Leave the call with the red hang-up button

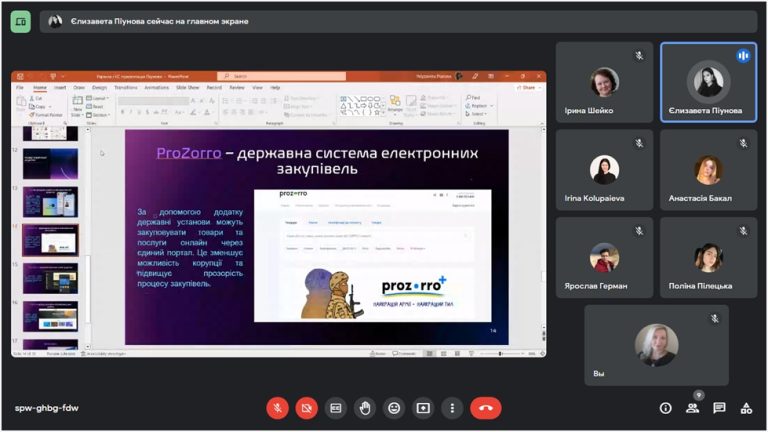486,408
